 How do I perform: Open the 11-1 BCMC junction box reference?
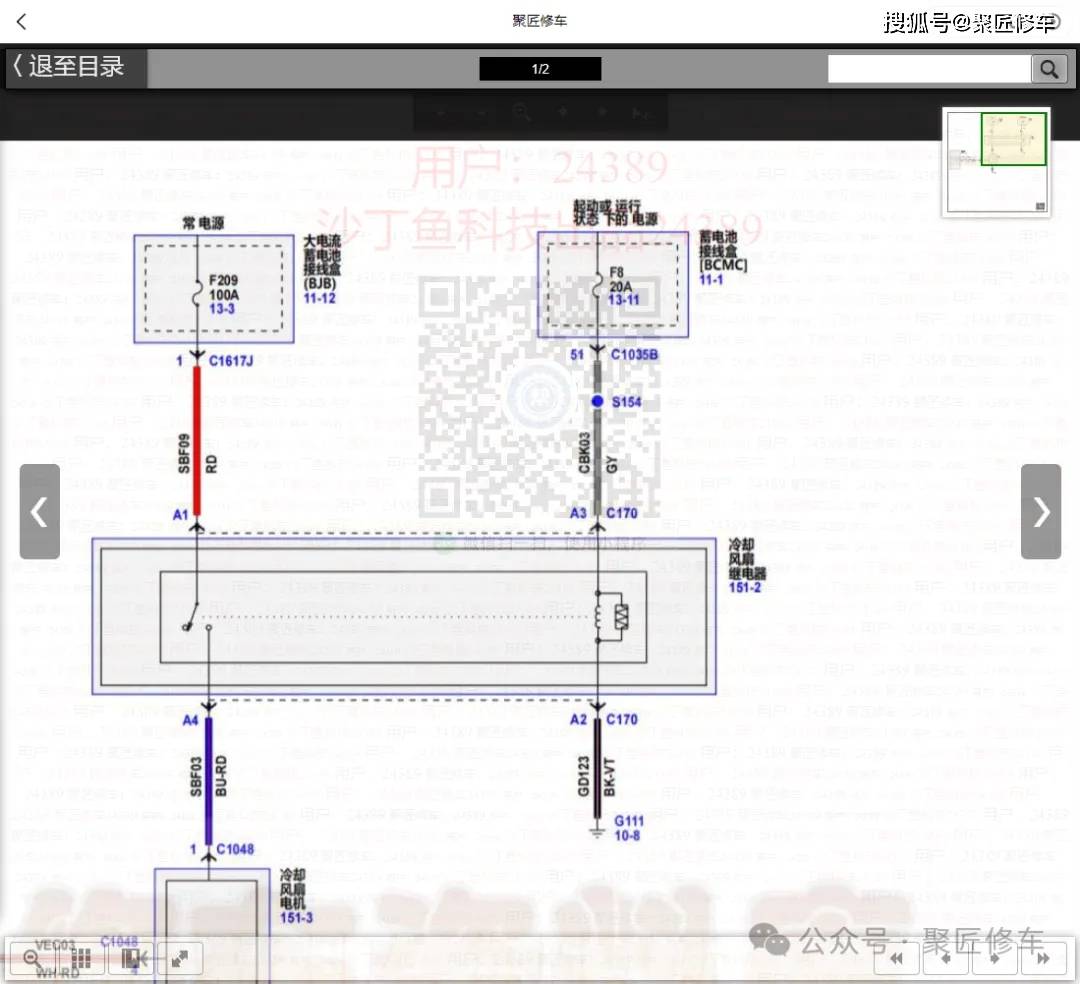711,280
